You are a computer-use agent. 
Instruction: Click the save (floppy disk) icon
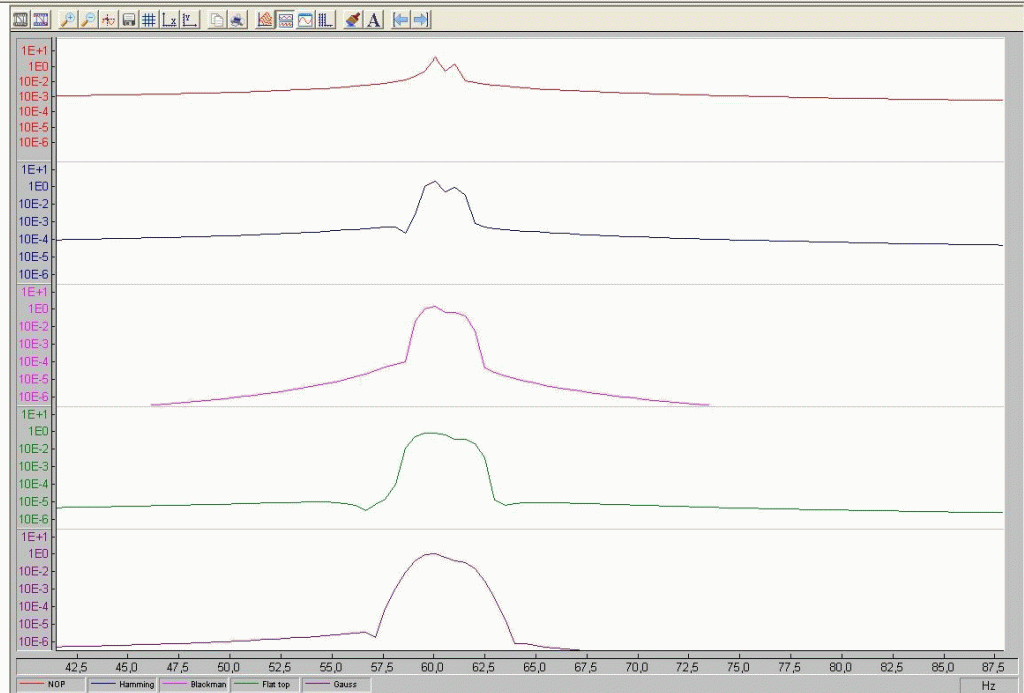click(x=129, y=20)
